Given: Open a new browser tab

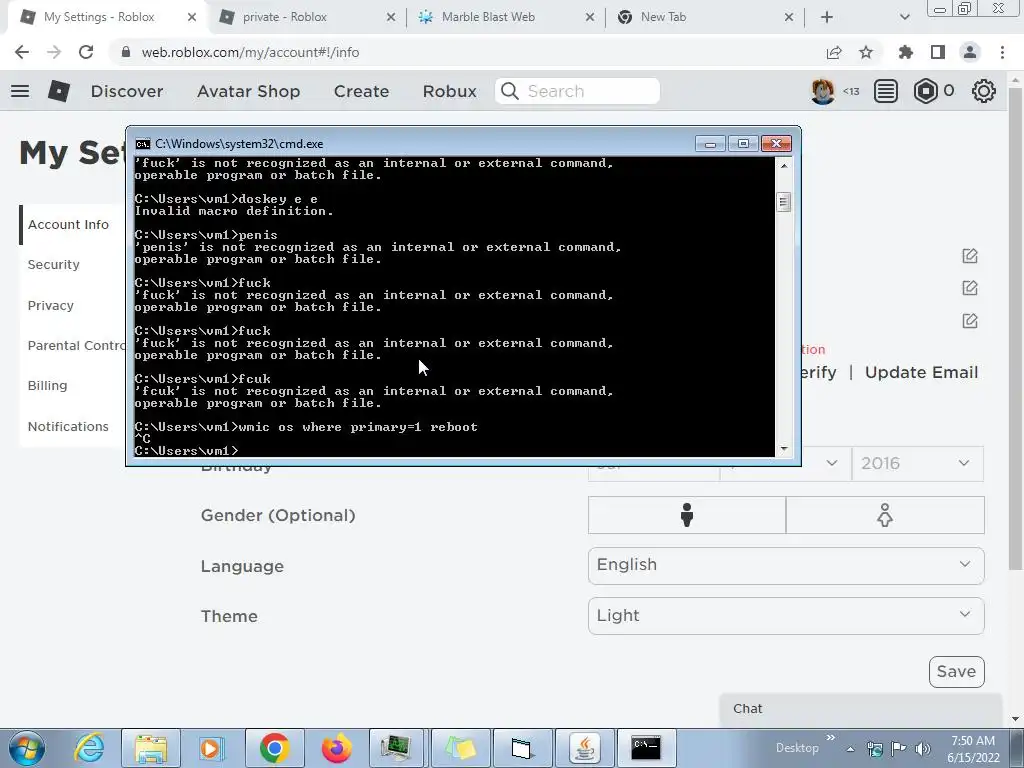Looking at the screenshot, I should tap(827, 17).
